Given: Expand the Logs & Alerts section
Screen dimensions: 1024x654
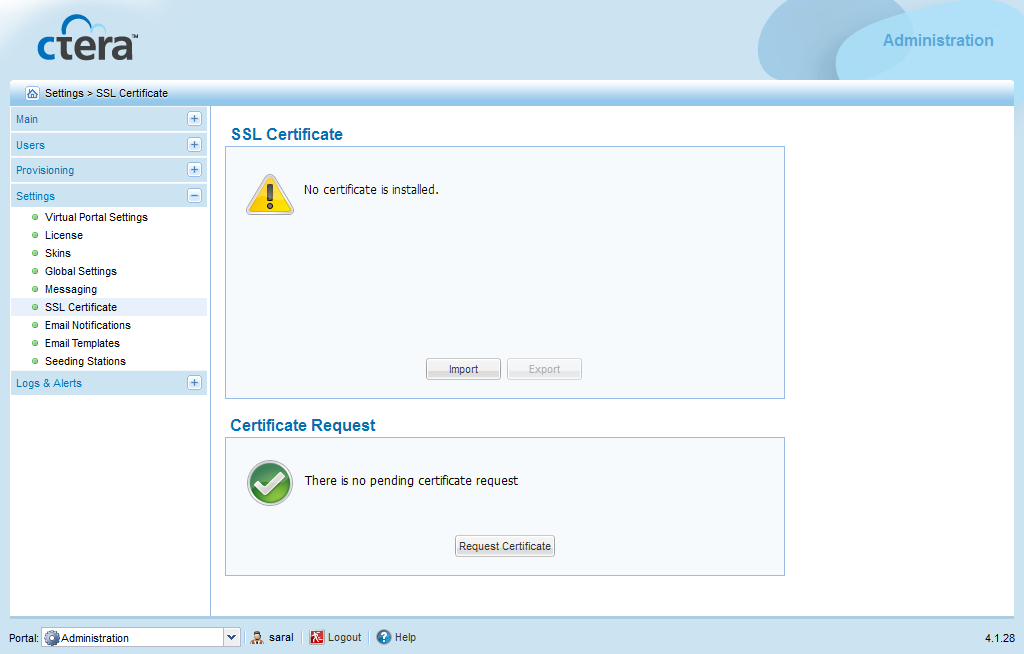Looking at the screenshot, I should (194, 383).
